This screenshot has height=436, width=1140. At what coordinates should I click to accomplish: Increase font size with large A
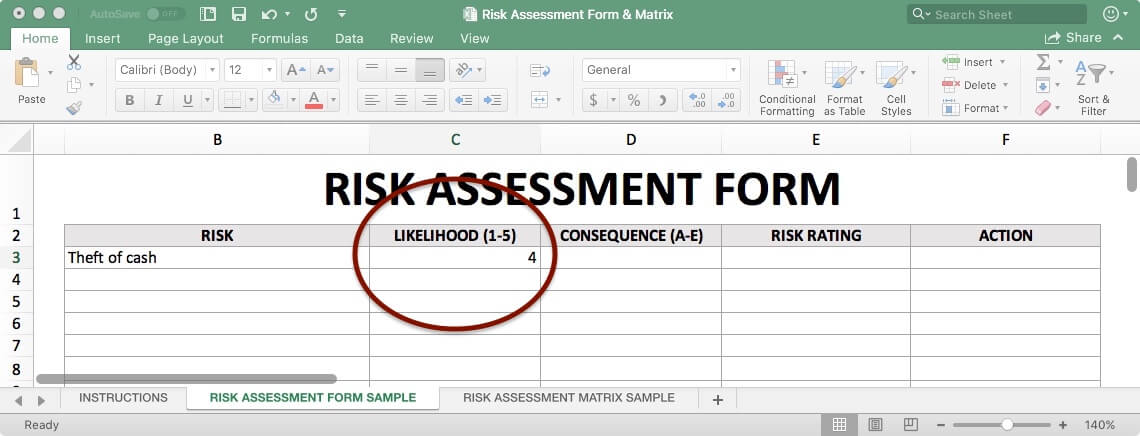(x=295, y=70)
